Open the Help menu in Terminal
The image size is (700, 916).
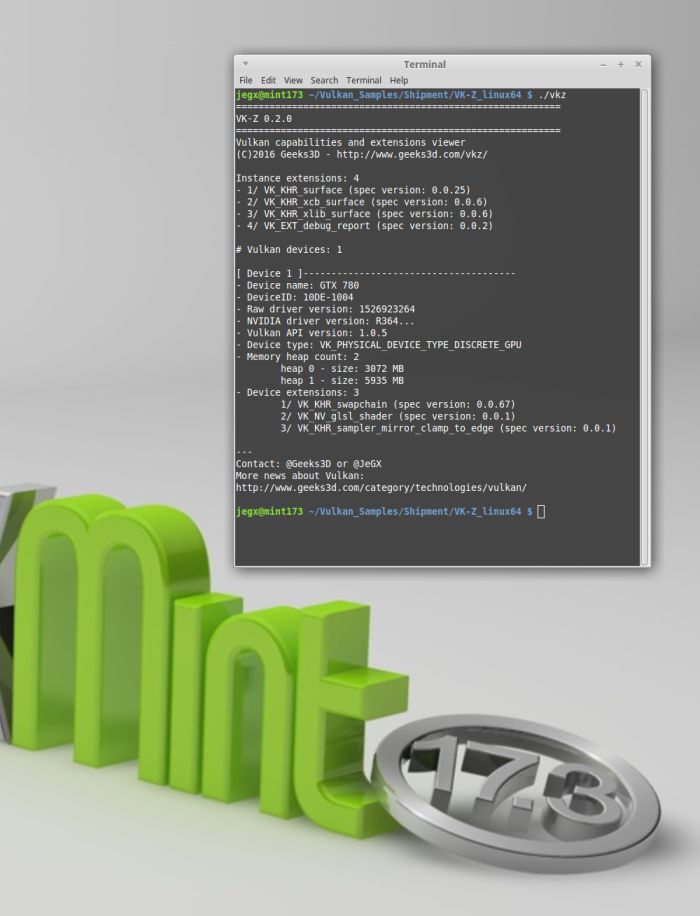[399, 80]
